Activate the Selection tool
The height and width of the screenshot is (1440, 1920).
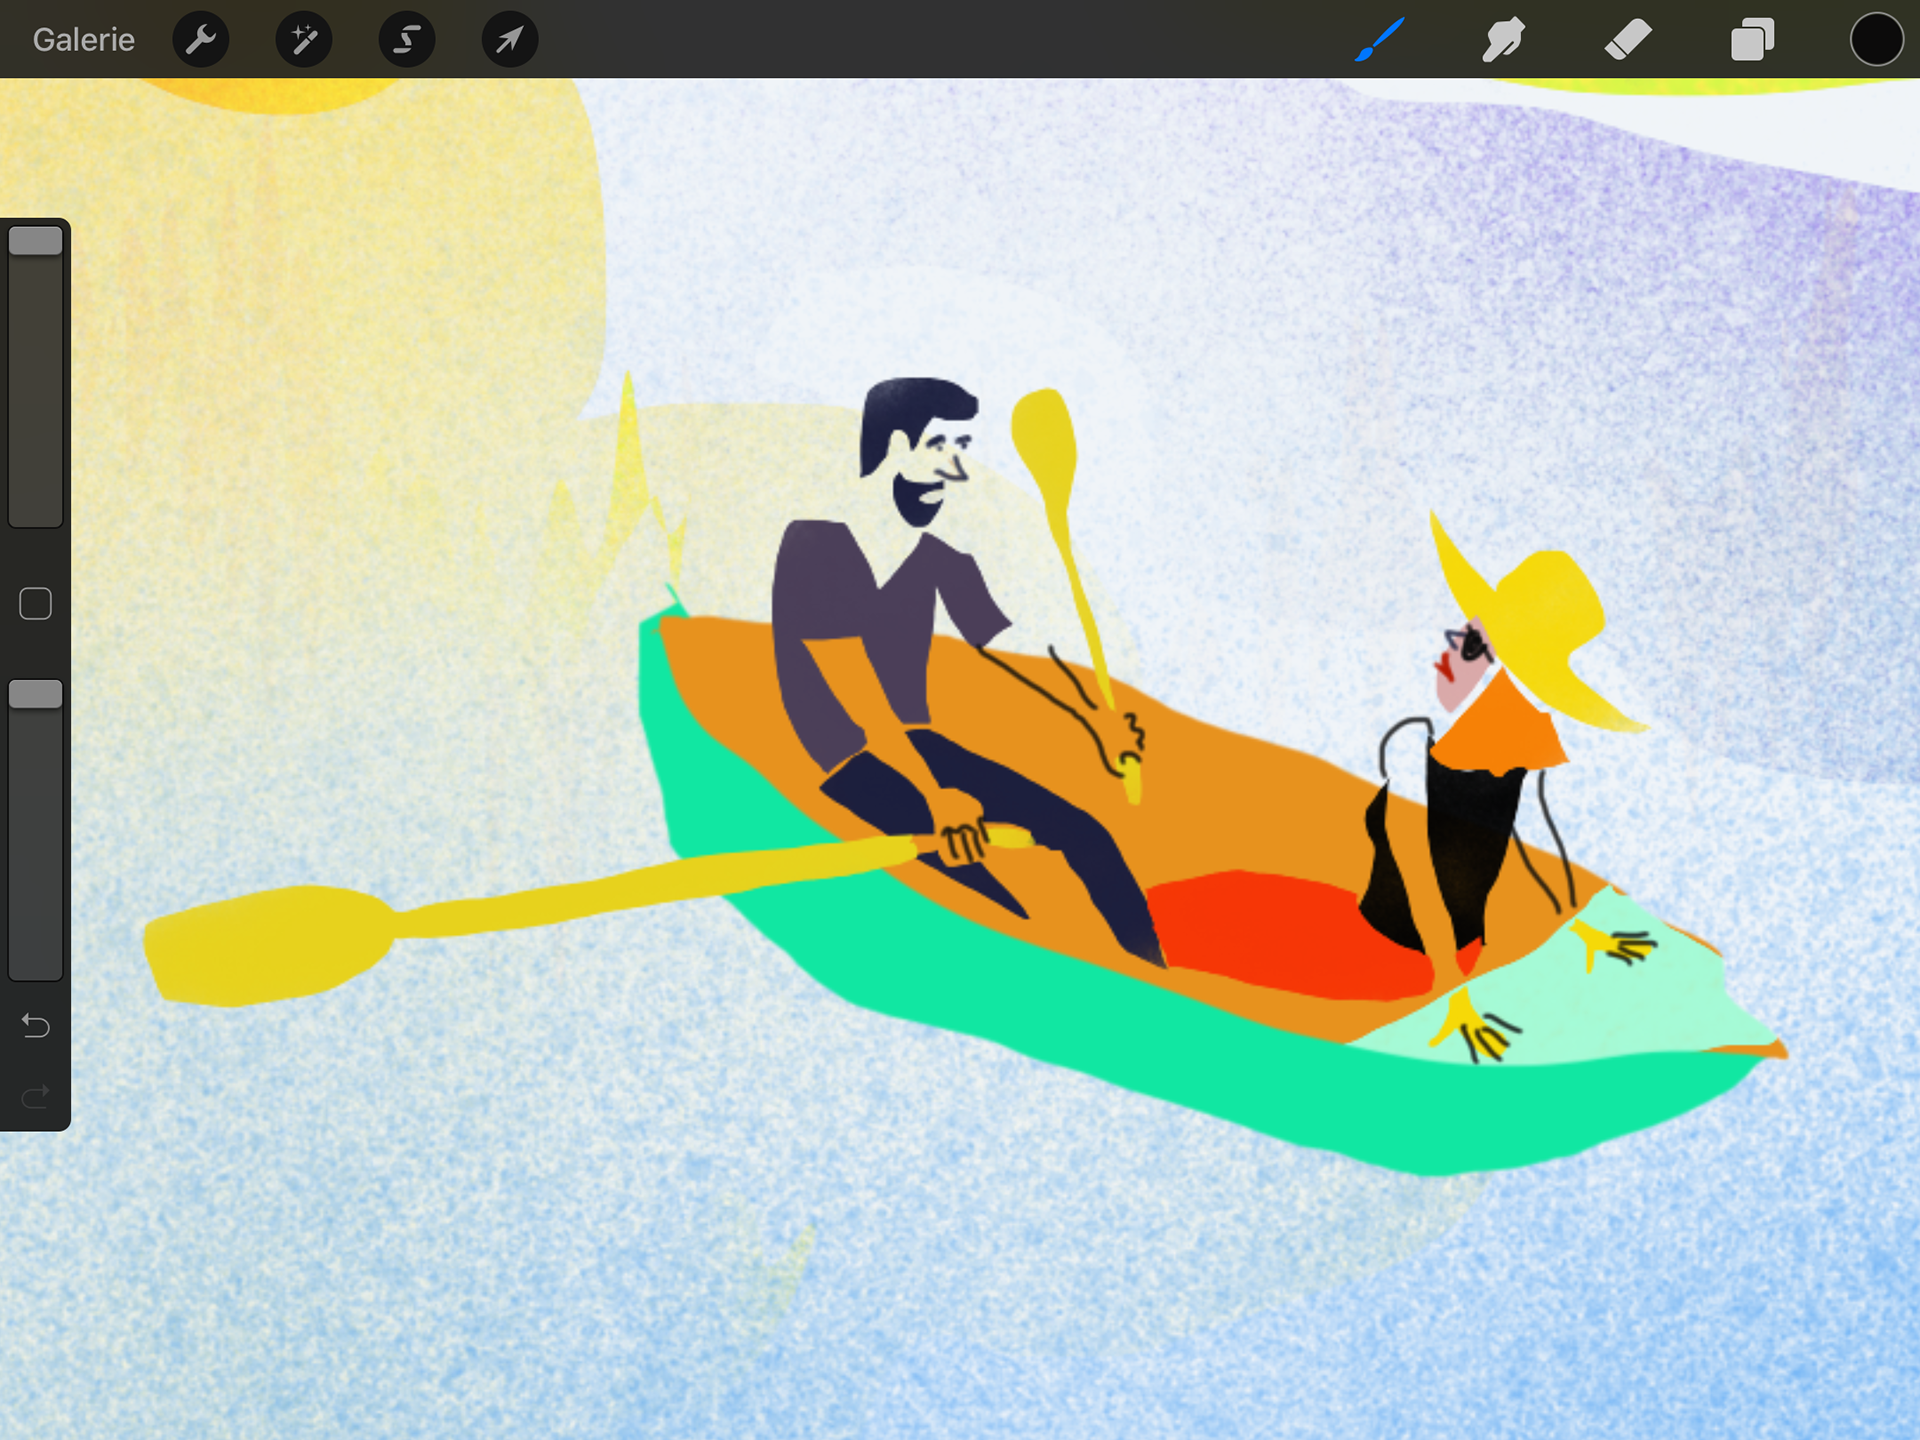coord(407,40)
